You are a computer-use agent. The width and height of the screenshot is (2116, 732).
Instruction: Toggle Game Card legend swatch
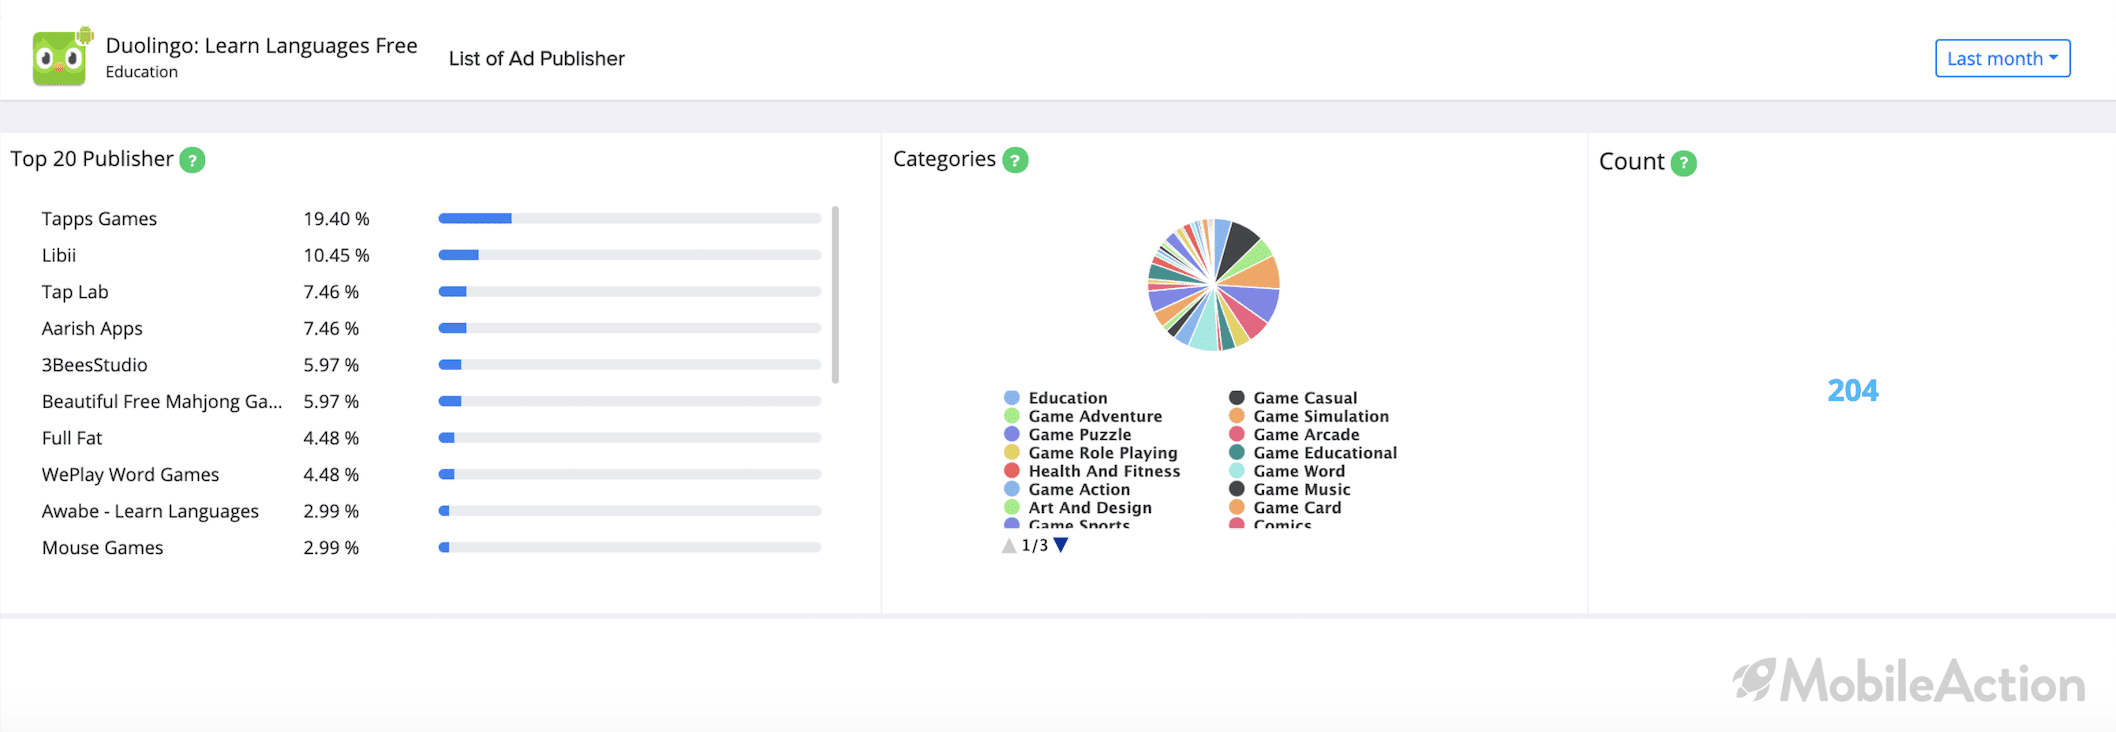pos(1237,508)
